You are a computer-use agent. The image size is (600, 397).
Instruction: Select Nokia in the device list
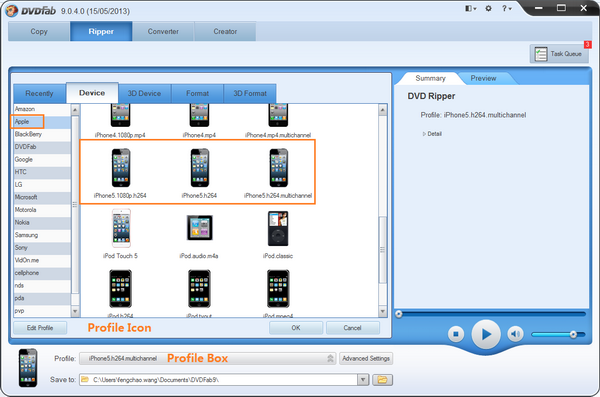pyautogui.click(x=42, y=223)
